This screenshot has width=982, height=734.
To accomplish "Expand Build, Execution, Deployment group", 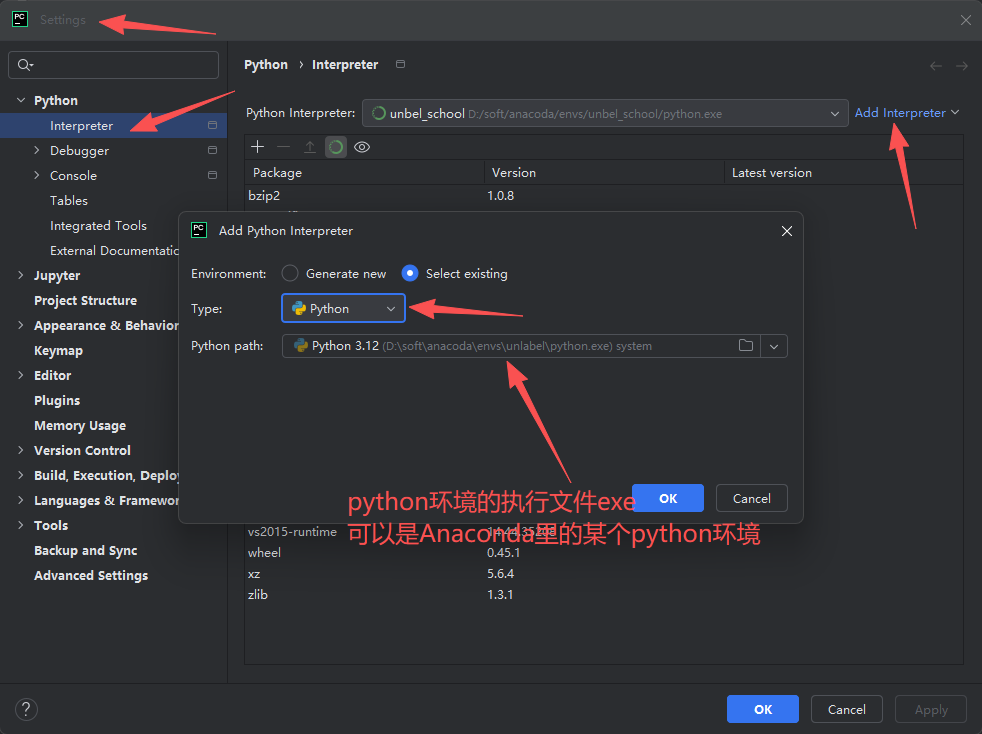I will (x=21, y=475).
